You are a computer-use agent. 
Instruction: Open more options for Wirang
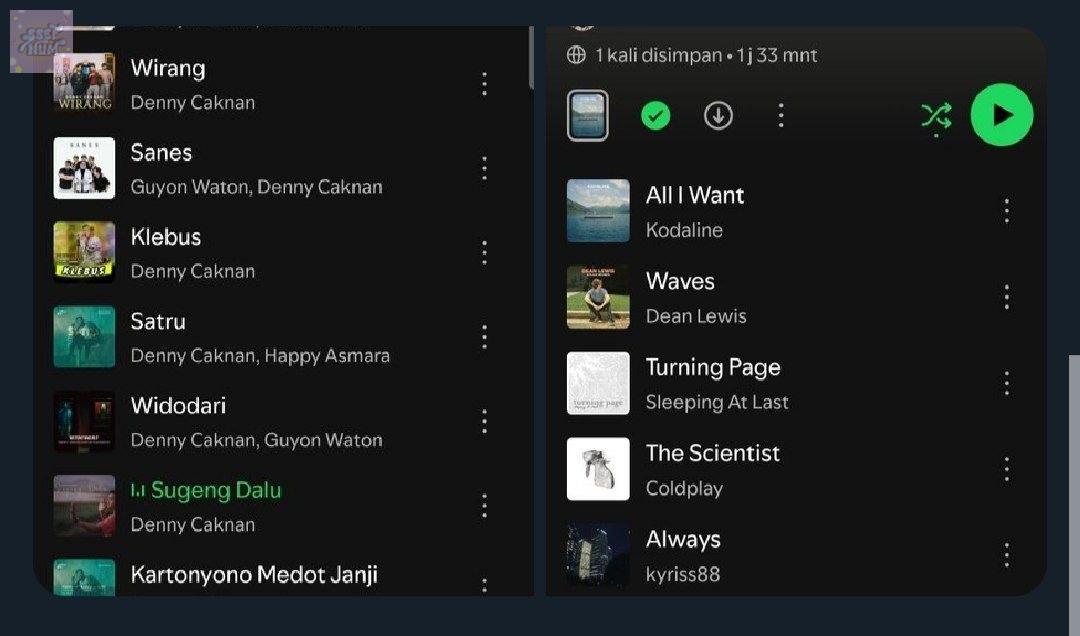(x=485, y=84)
